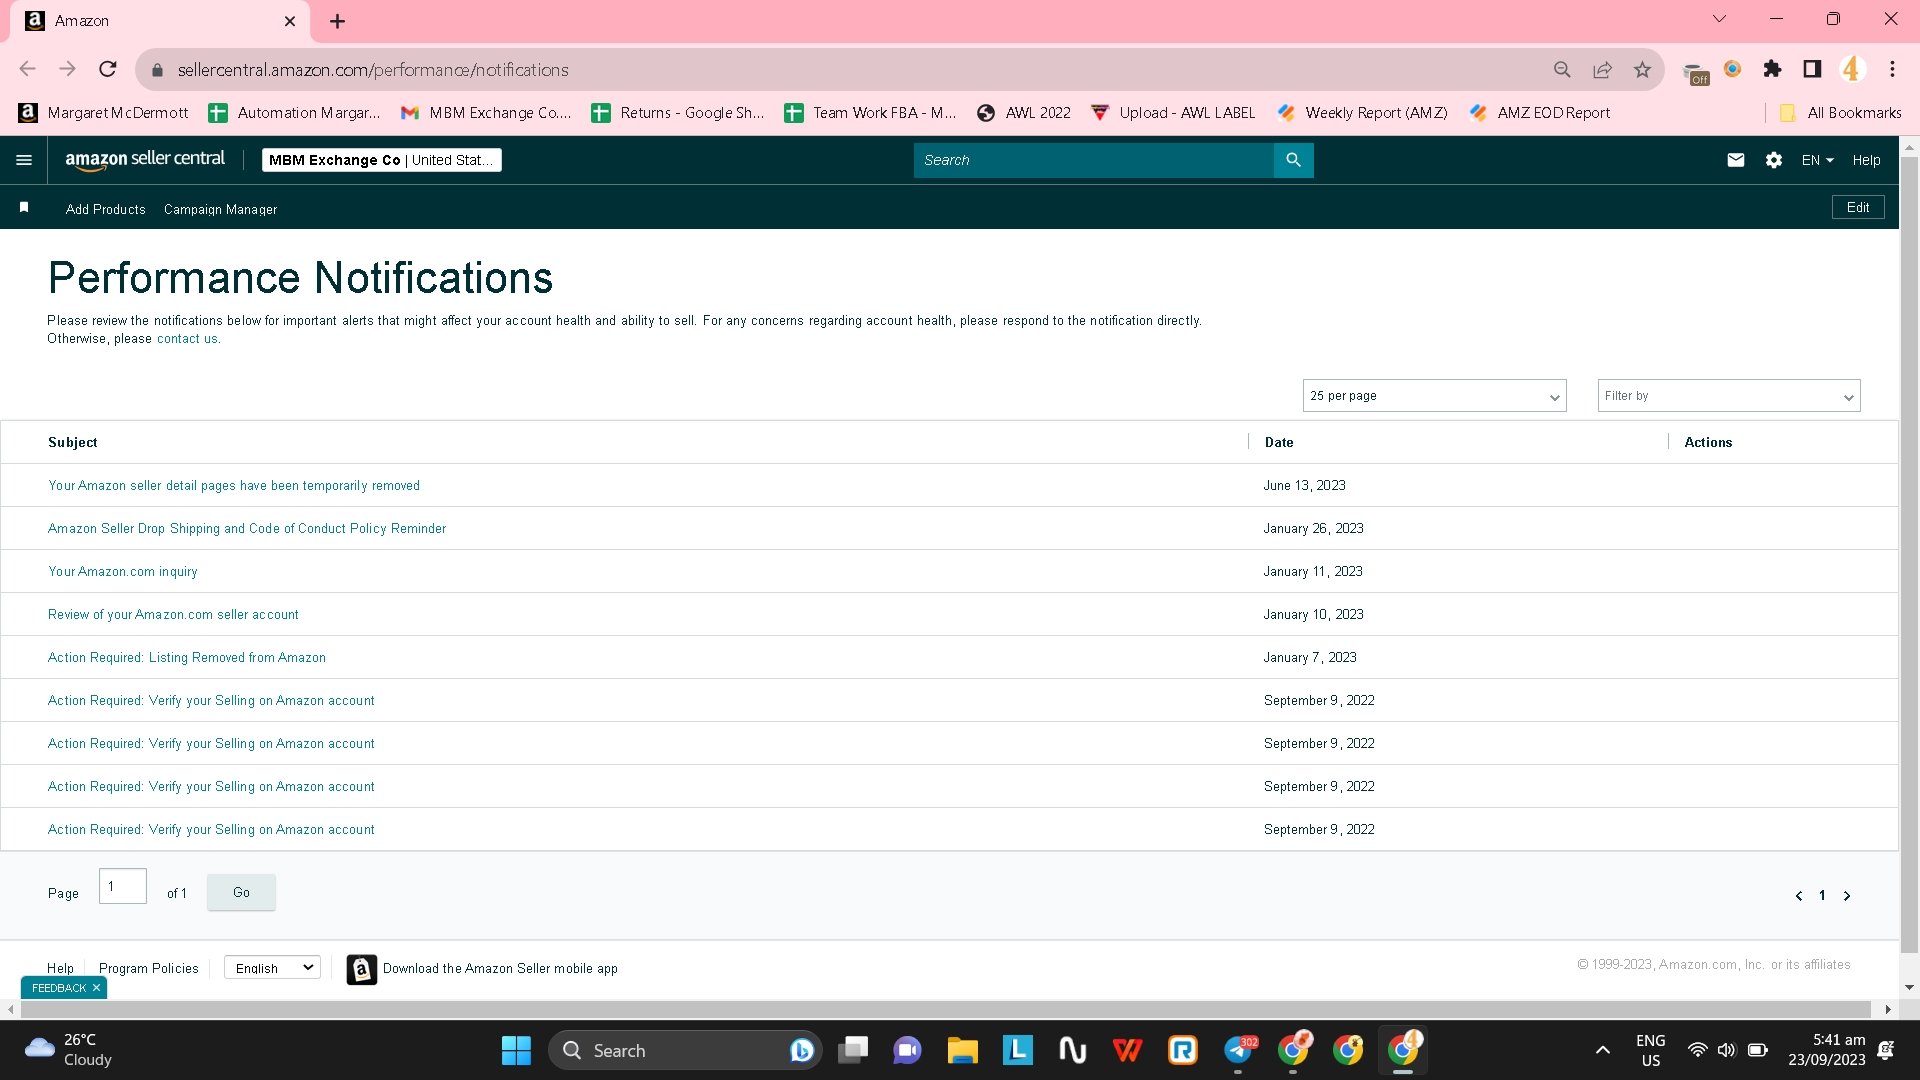Click the Windows taskbar Search box

point(686,1050)
